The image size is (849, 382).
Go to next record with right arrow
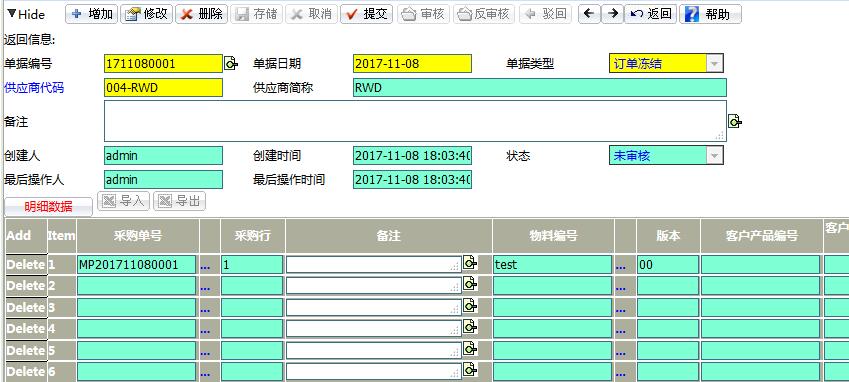click(x=612, y=14)
